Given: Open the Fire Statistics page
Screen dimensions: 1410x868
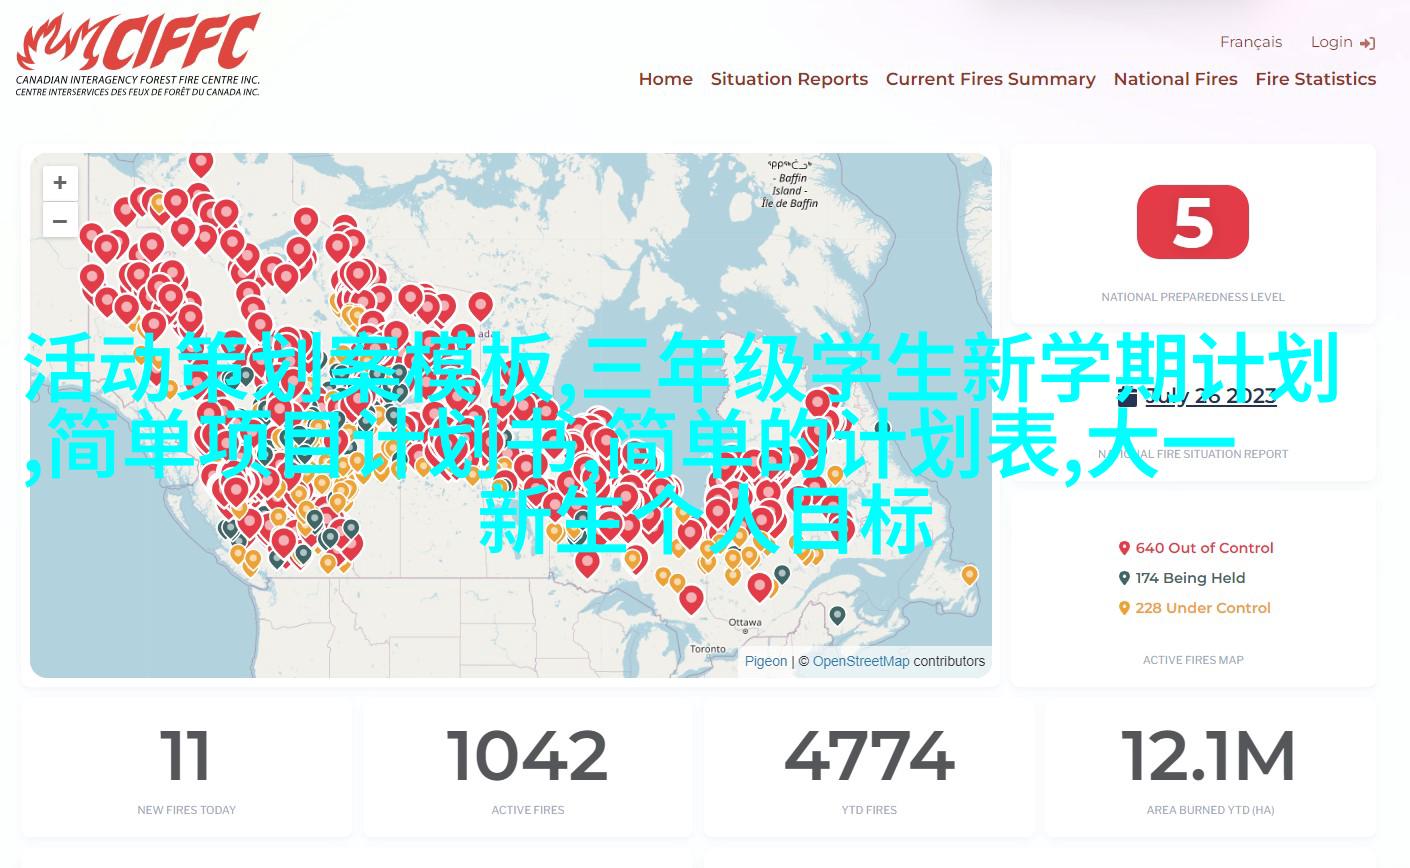Looking at the screenshot, I should click(1315, 79).
